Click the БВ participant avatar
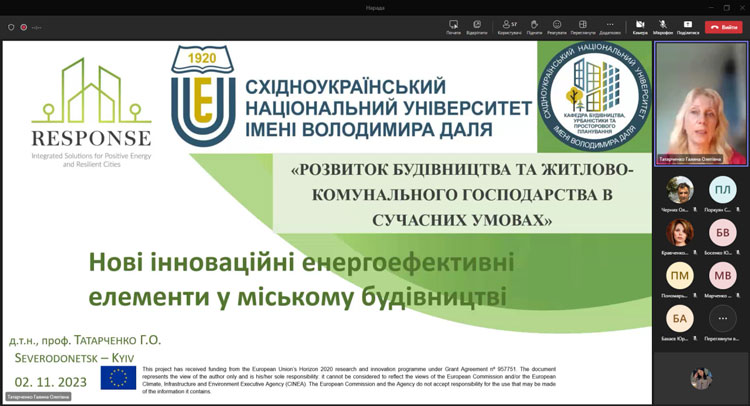The width and height of the screenshot is (750, 406). click(x=723, y=233)
